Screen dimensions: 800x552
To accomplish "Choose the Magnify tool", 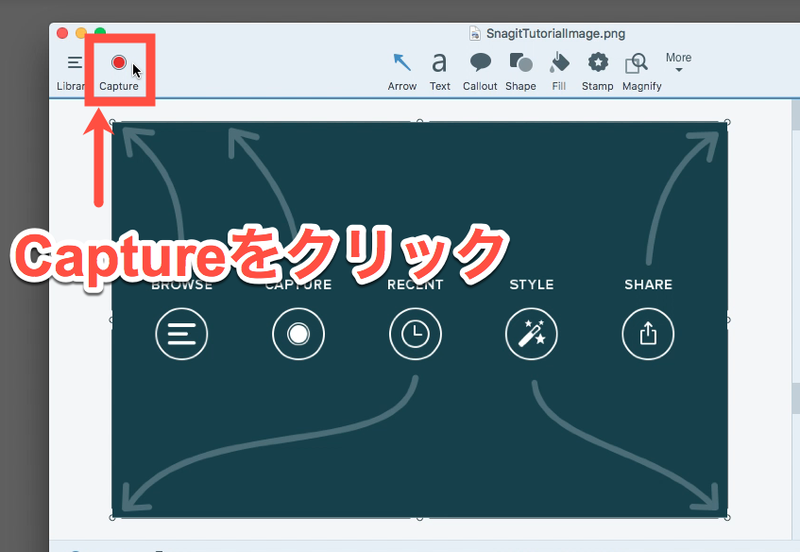I will 642,71.
